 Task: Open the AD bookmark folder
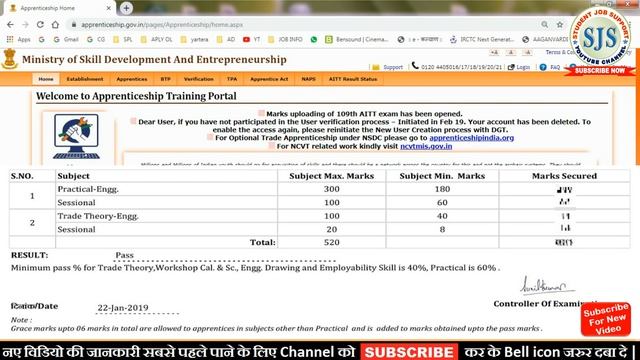(x=226, y=40)
